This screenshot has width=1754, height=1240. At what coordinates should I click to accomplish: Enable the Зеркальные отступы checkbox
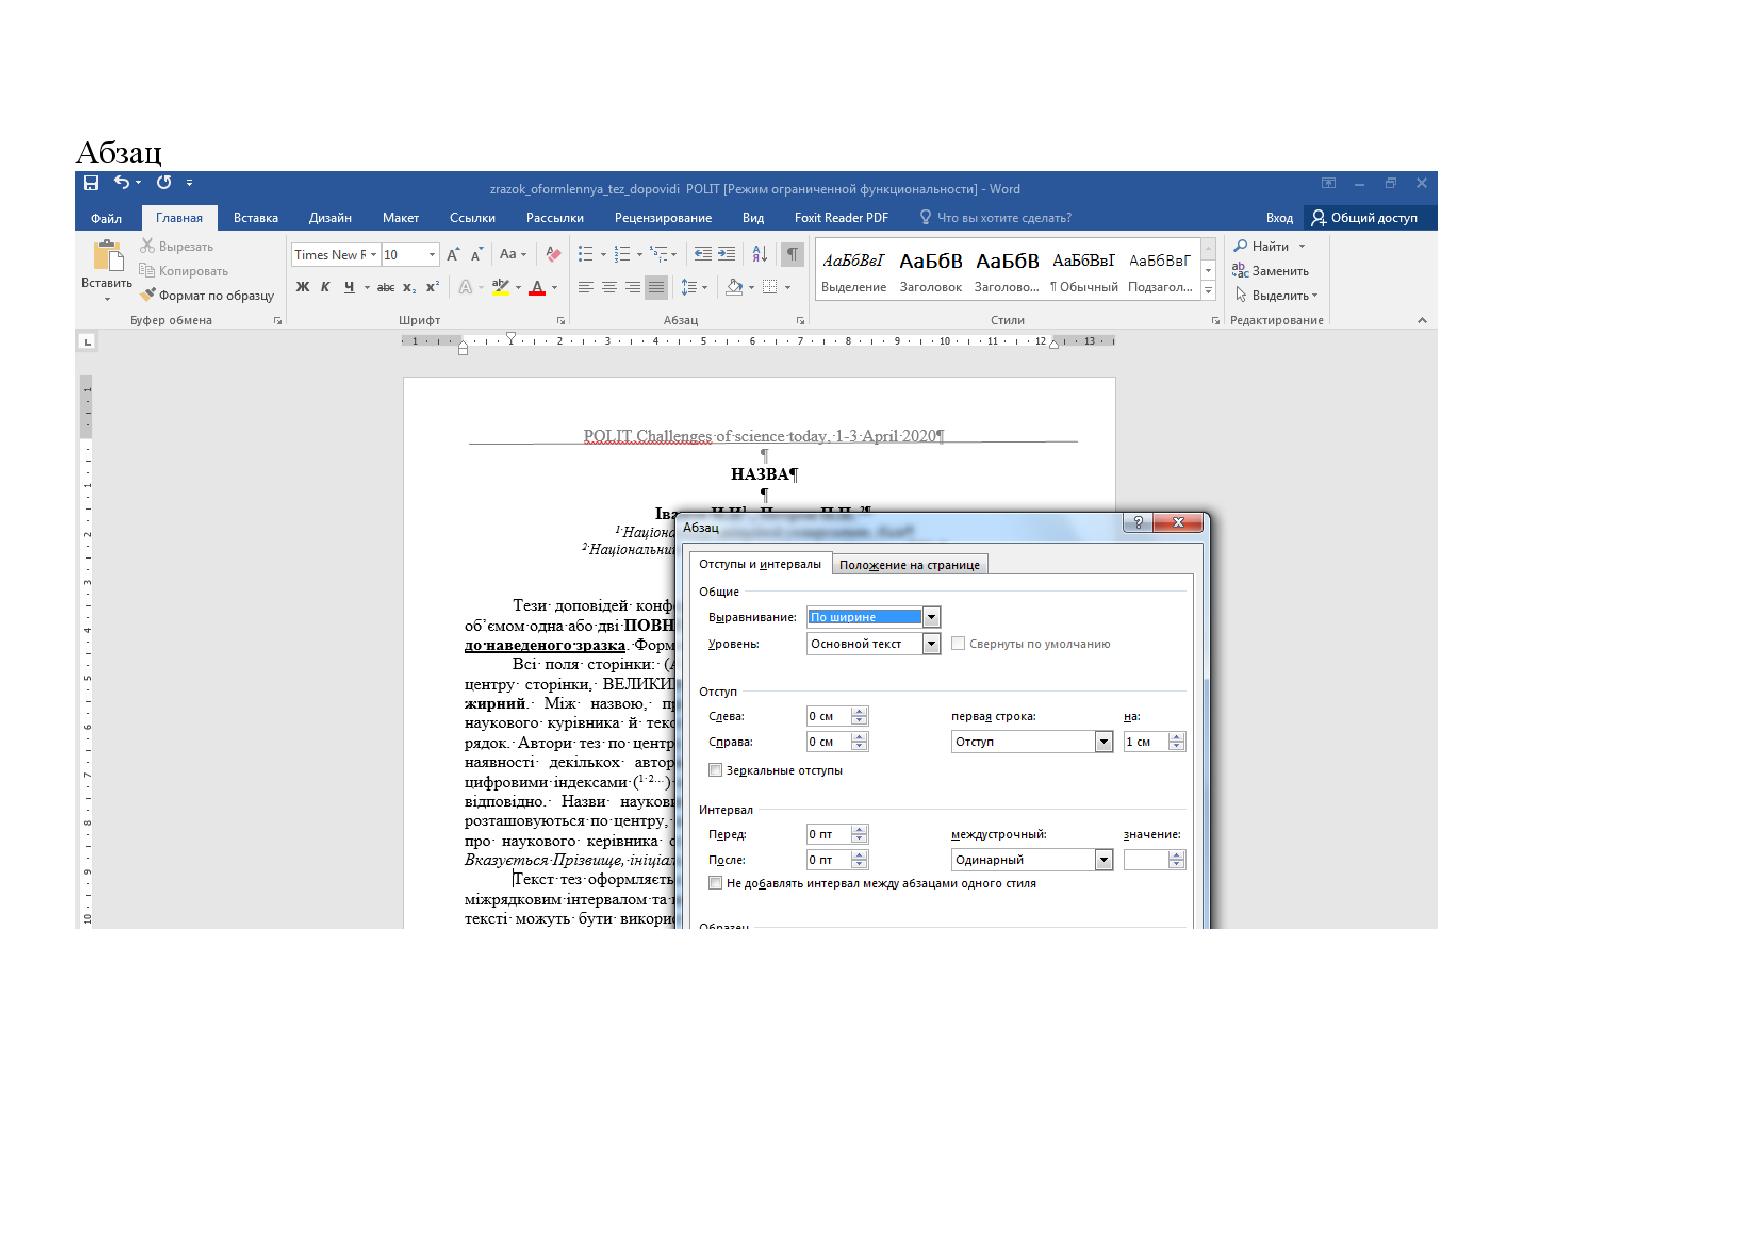(715, 770)
